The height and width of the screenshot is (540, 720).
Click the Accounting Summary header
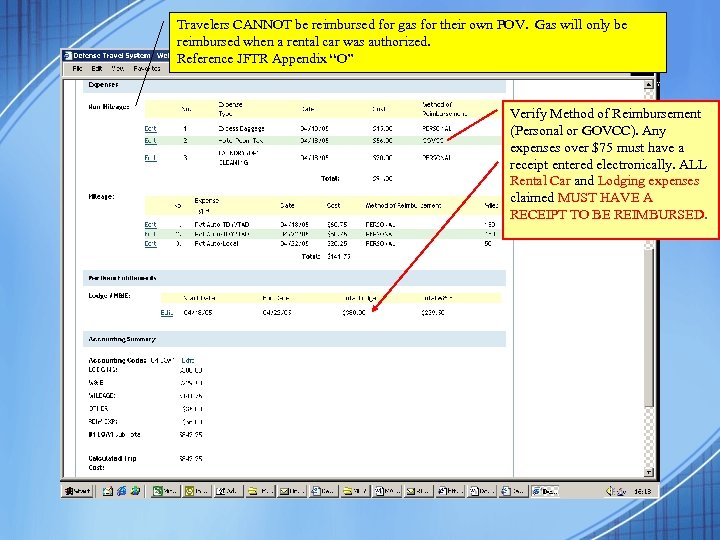[294, 339]
